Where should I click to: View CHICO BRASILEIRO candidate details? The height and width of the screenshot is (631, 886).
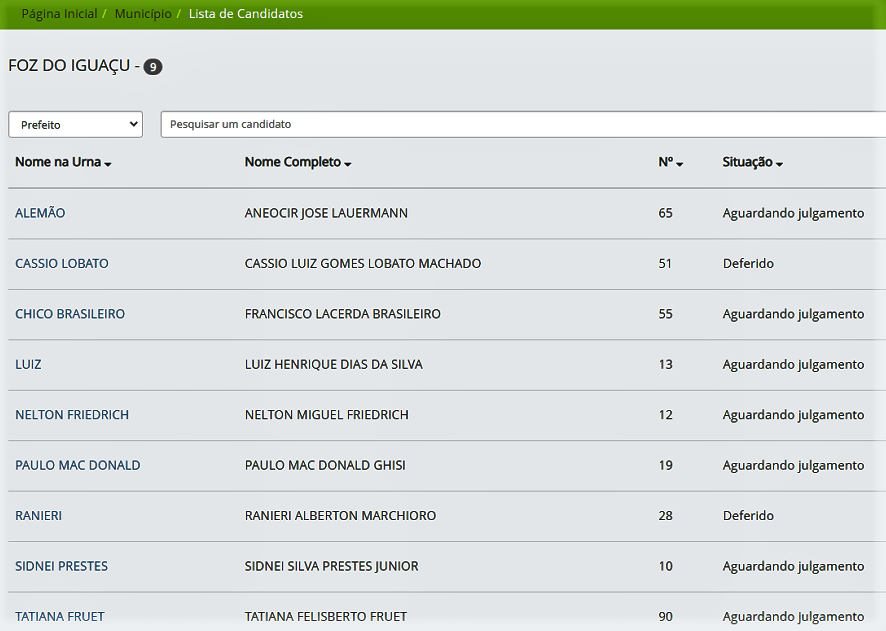tap(70, 314)
